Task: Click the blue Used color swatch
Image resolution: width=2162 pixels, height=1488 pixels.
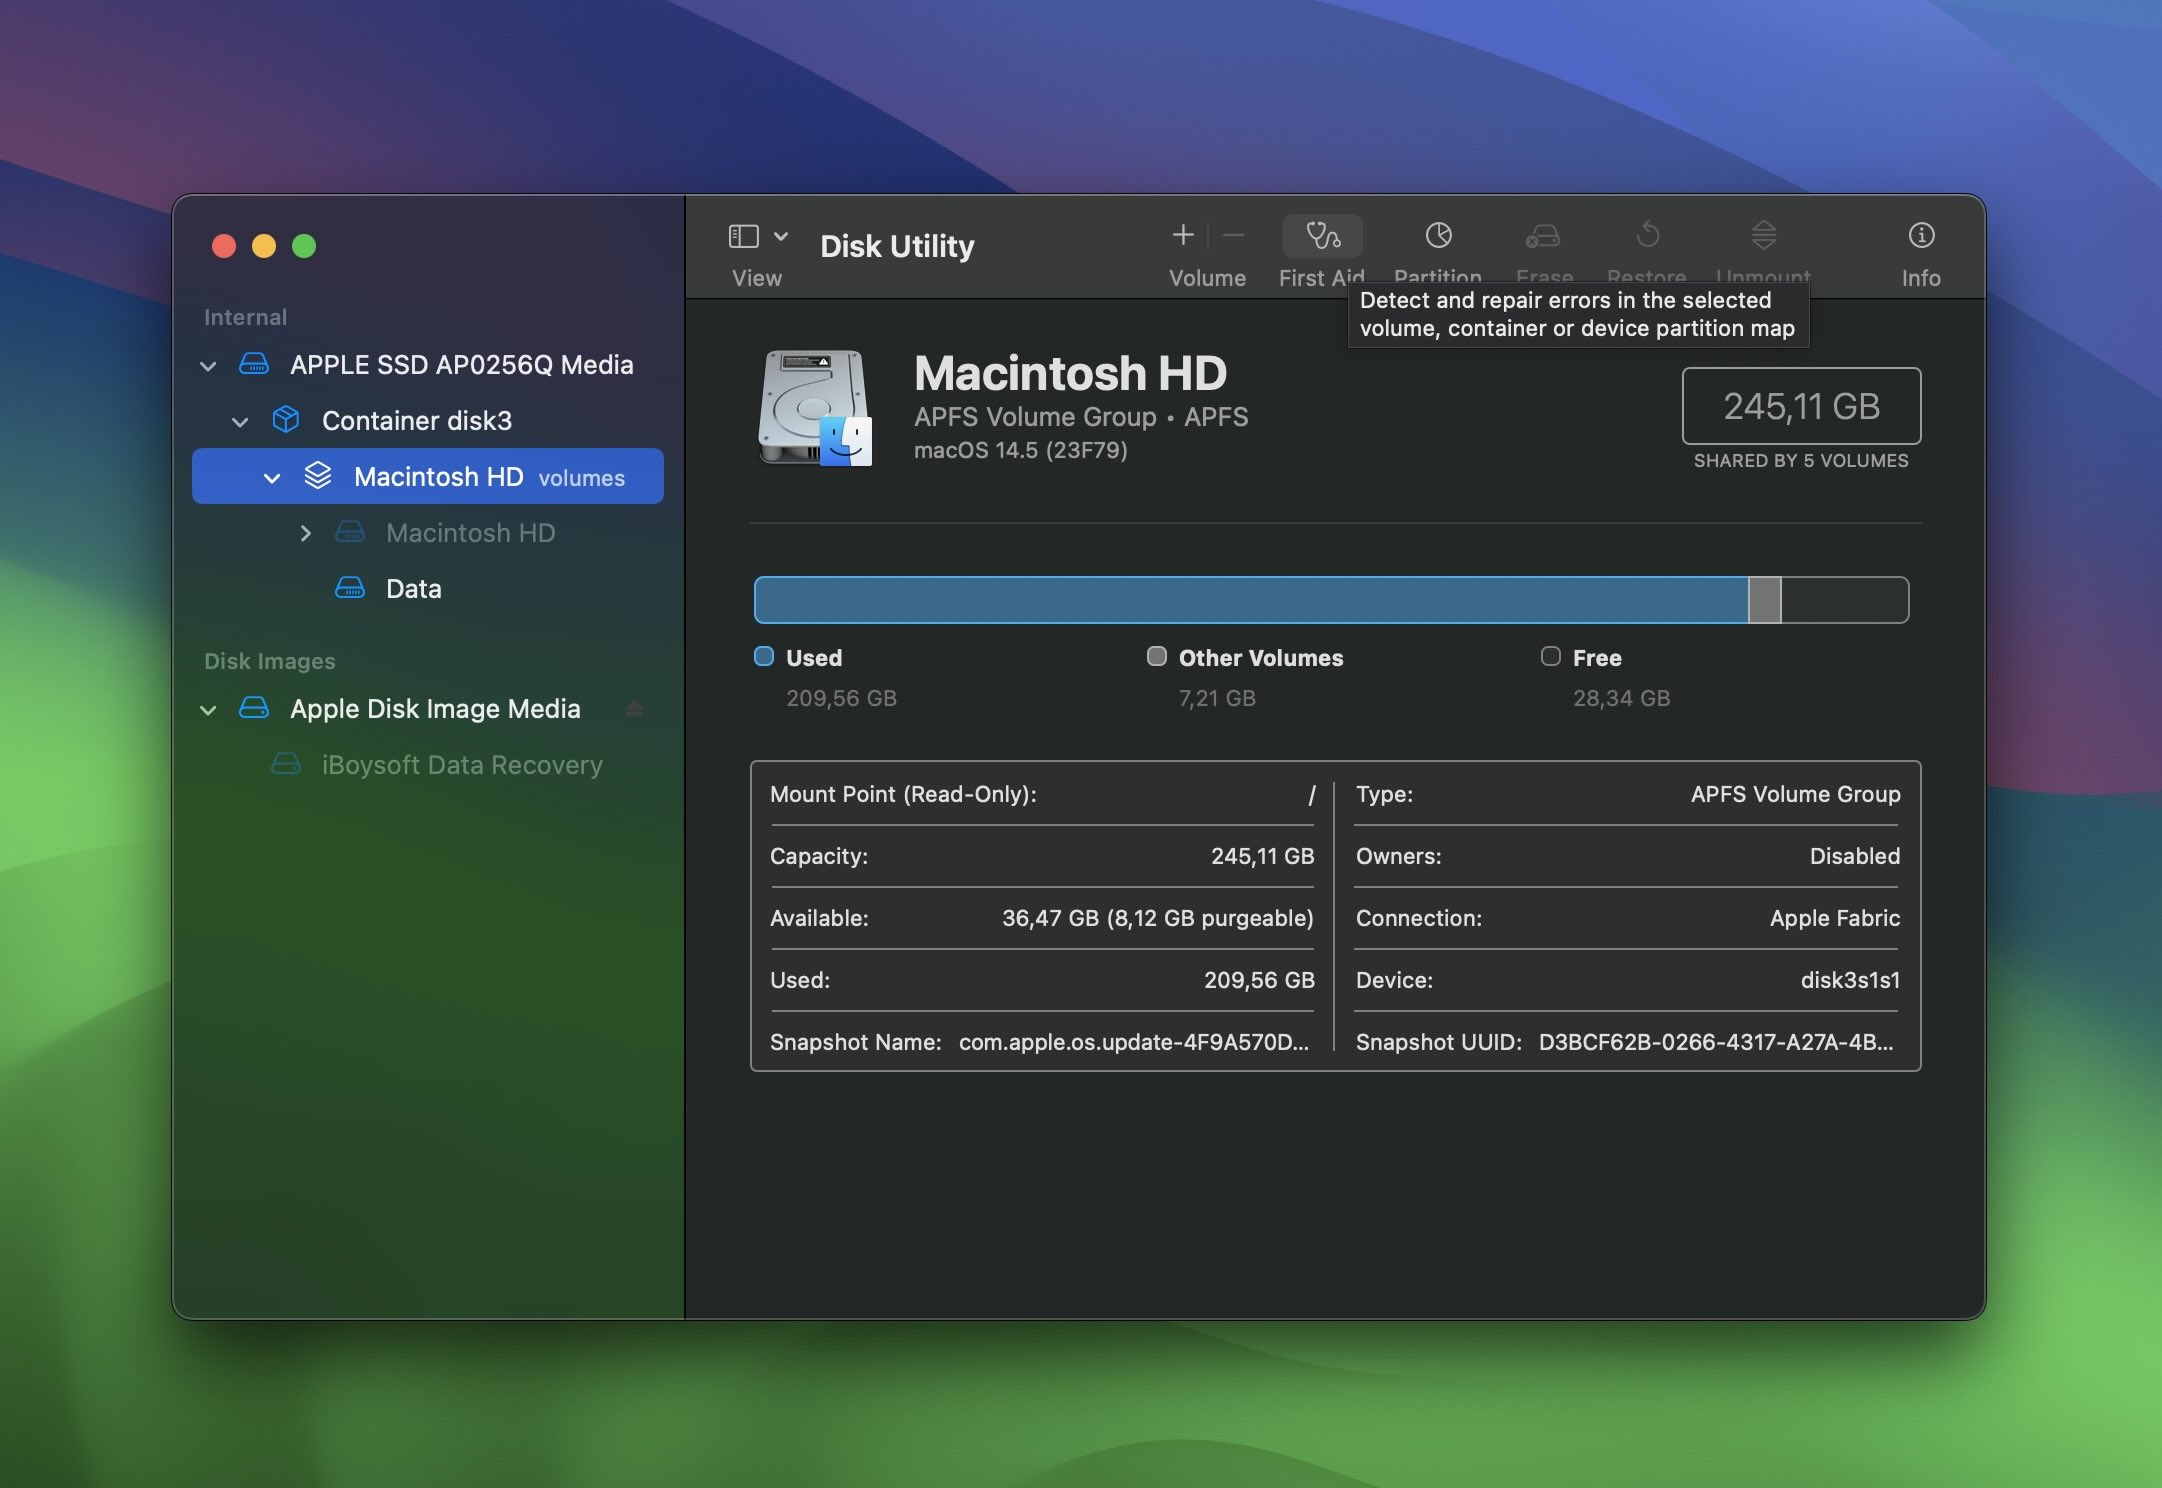Action: pyautogui.click(x=764, y=656)
